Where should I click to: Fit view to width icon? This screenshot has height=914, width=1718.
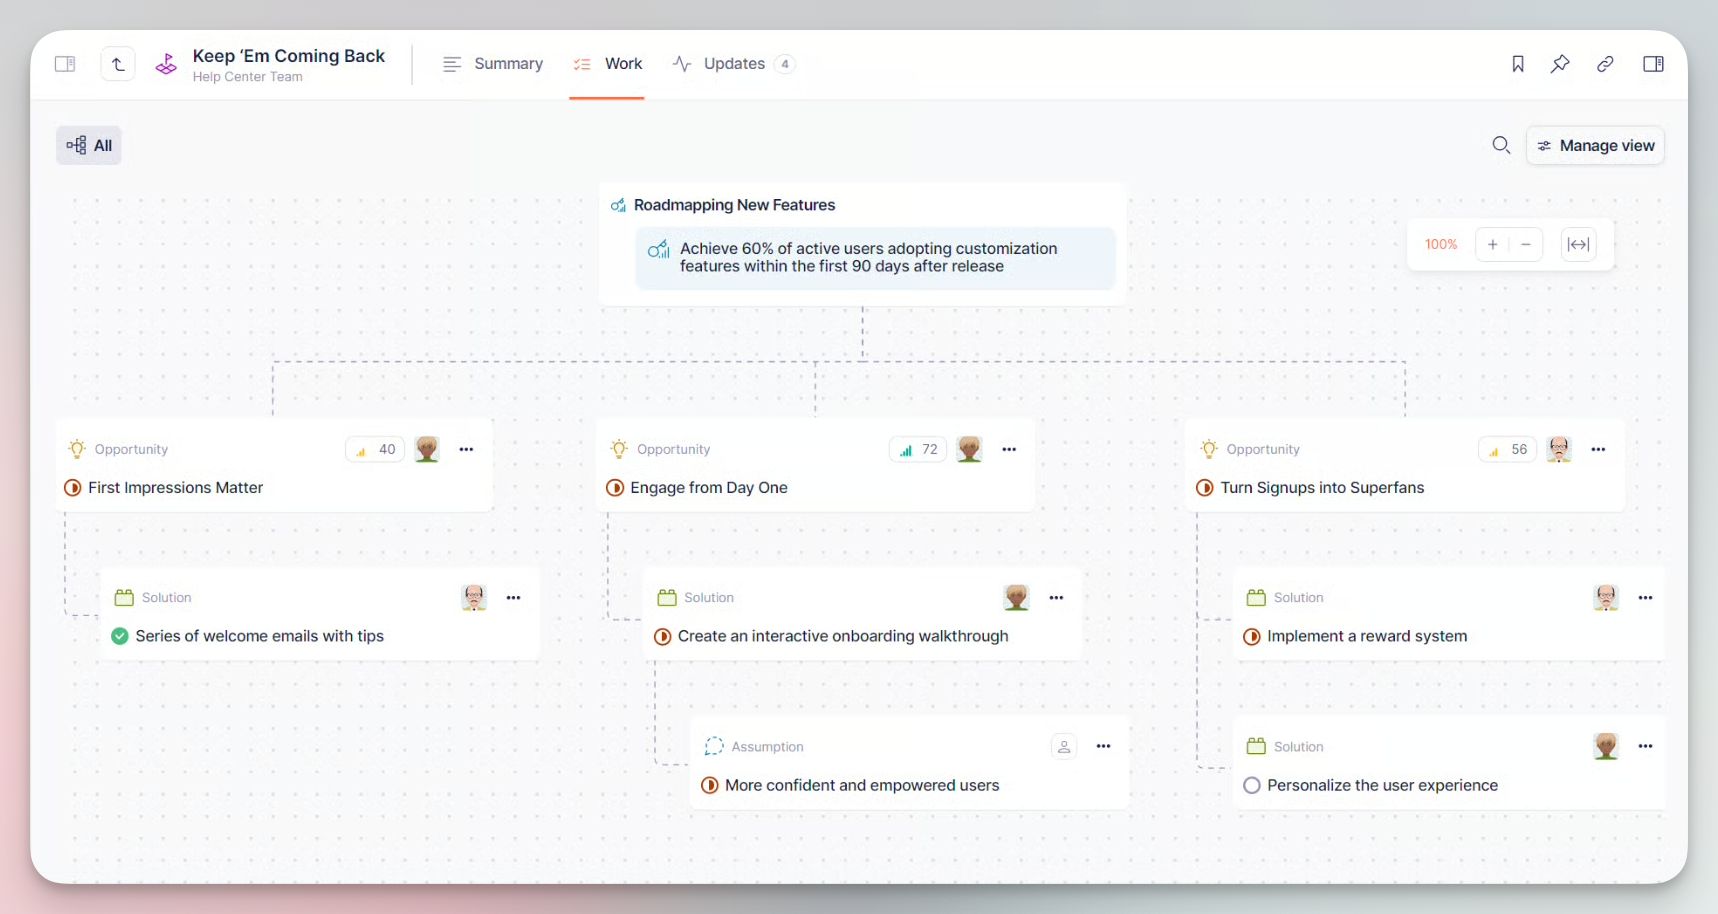(1578, 244)
